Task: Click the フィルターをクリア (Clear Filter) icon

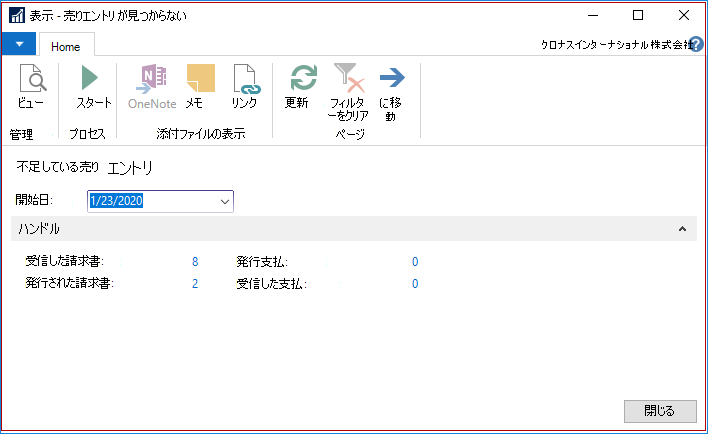Action: tap(349, 78)
